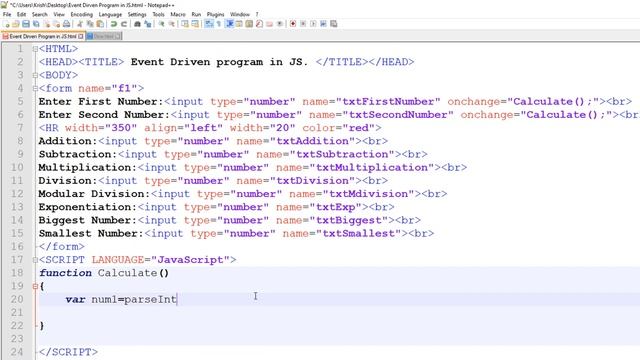Open the Macro menu

pyautogui.click(x=178, y=14)
